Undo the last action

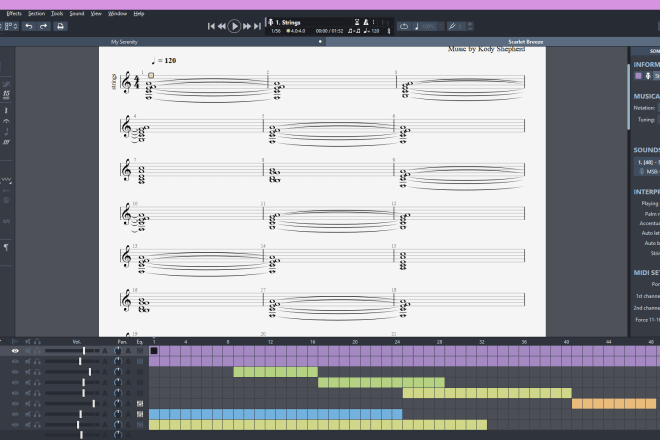(29, 26)
